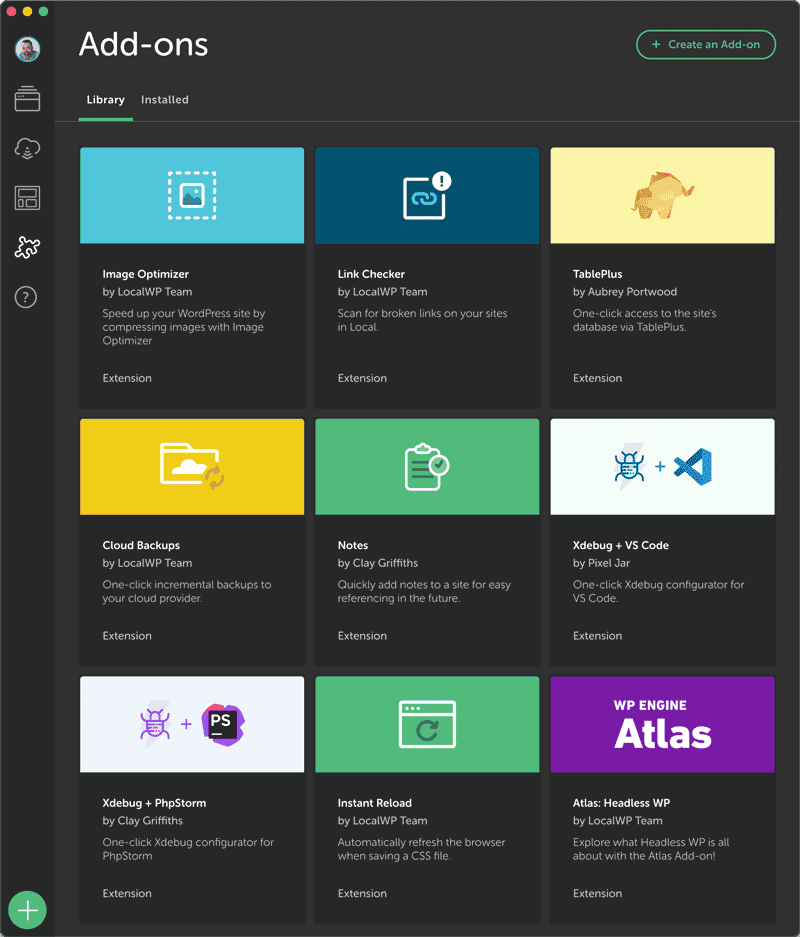The width and height of the screenshot is (800, 937).
Task: Click 'by Clay Griffiths' under Notes
Action: coord(378,563)
